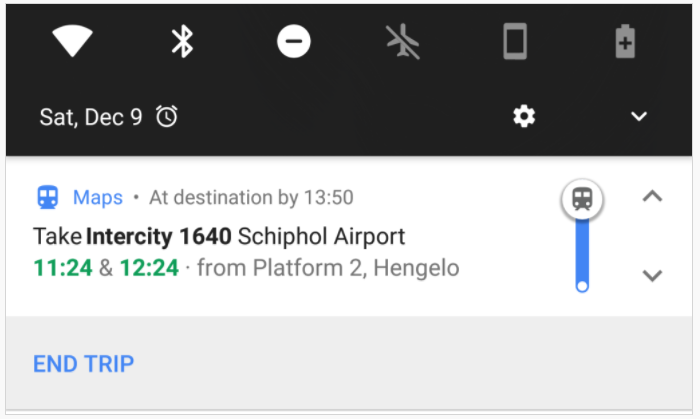
Task: Click the Maps transit app icon
Action: coord(47,197)
